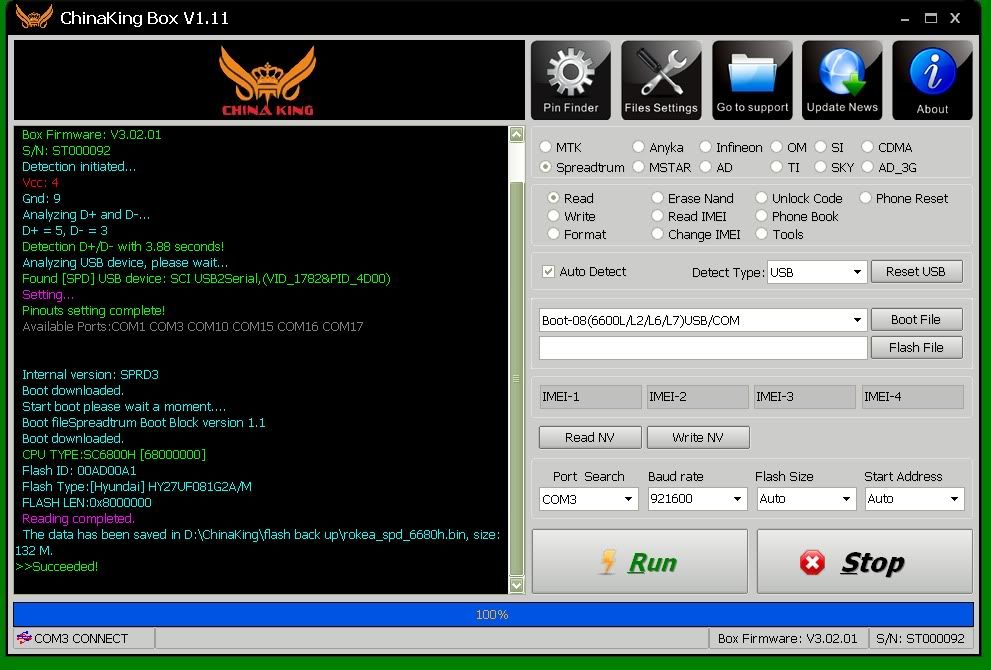
Task: Open the Port COM3 dropdown
Action: (588, 499)
